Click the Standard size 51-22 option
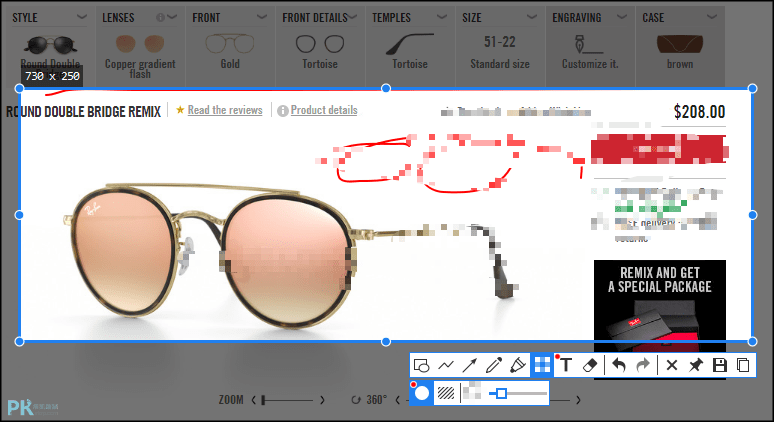774x422 pixels. (500, 52)
